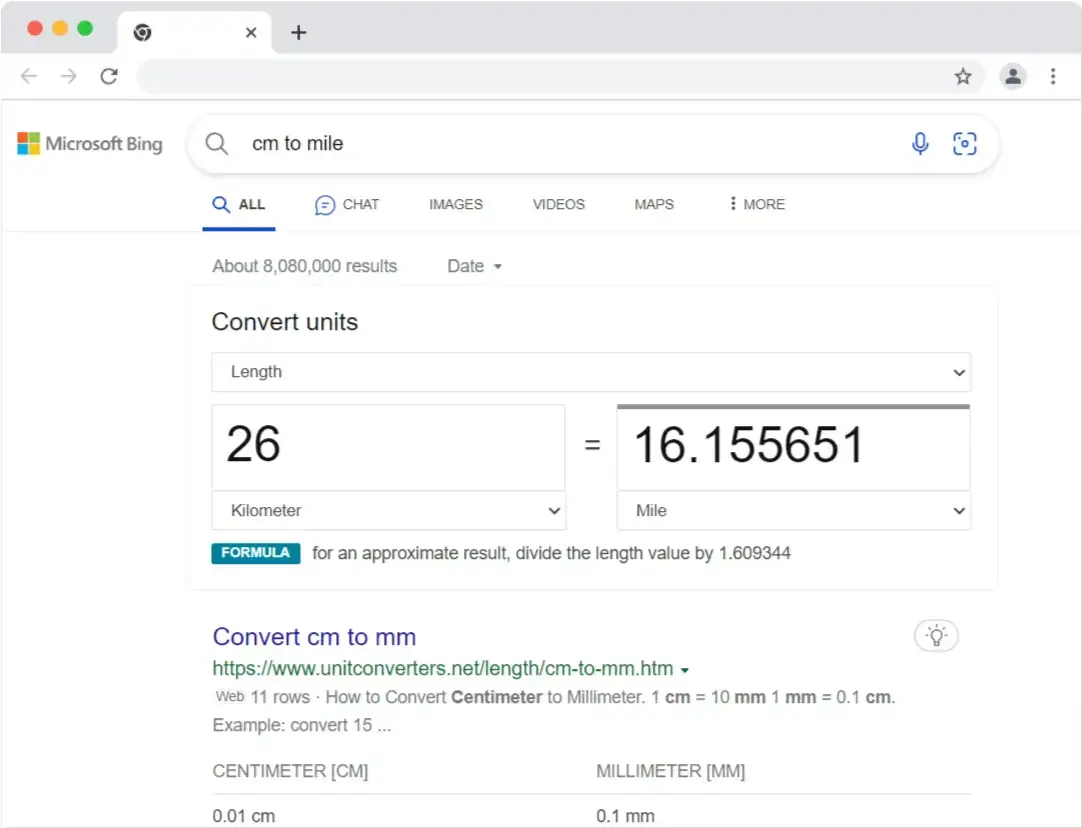Viewport: 1082px width, 828px height.
Task: Open the Date filter dropdown
Action: 473,266
